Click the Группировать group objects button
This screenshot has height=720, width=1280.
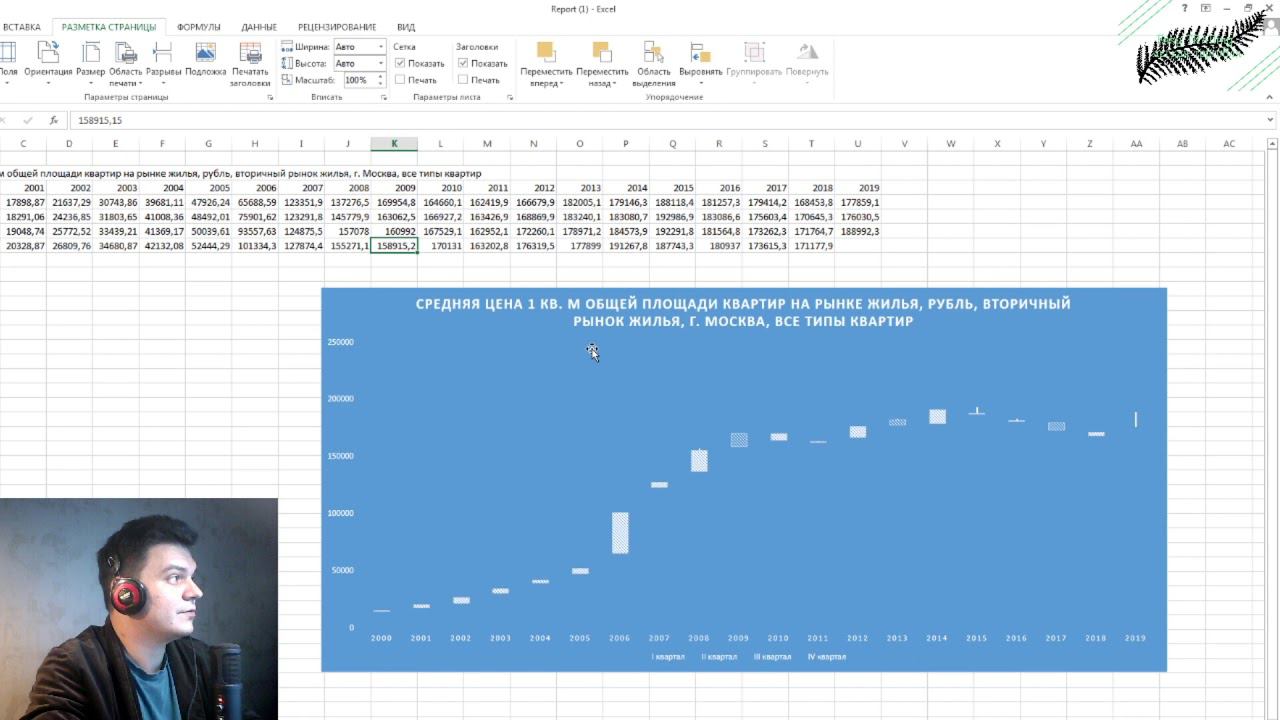[x=754, y=64]
